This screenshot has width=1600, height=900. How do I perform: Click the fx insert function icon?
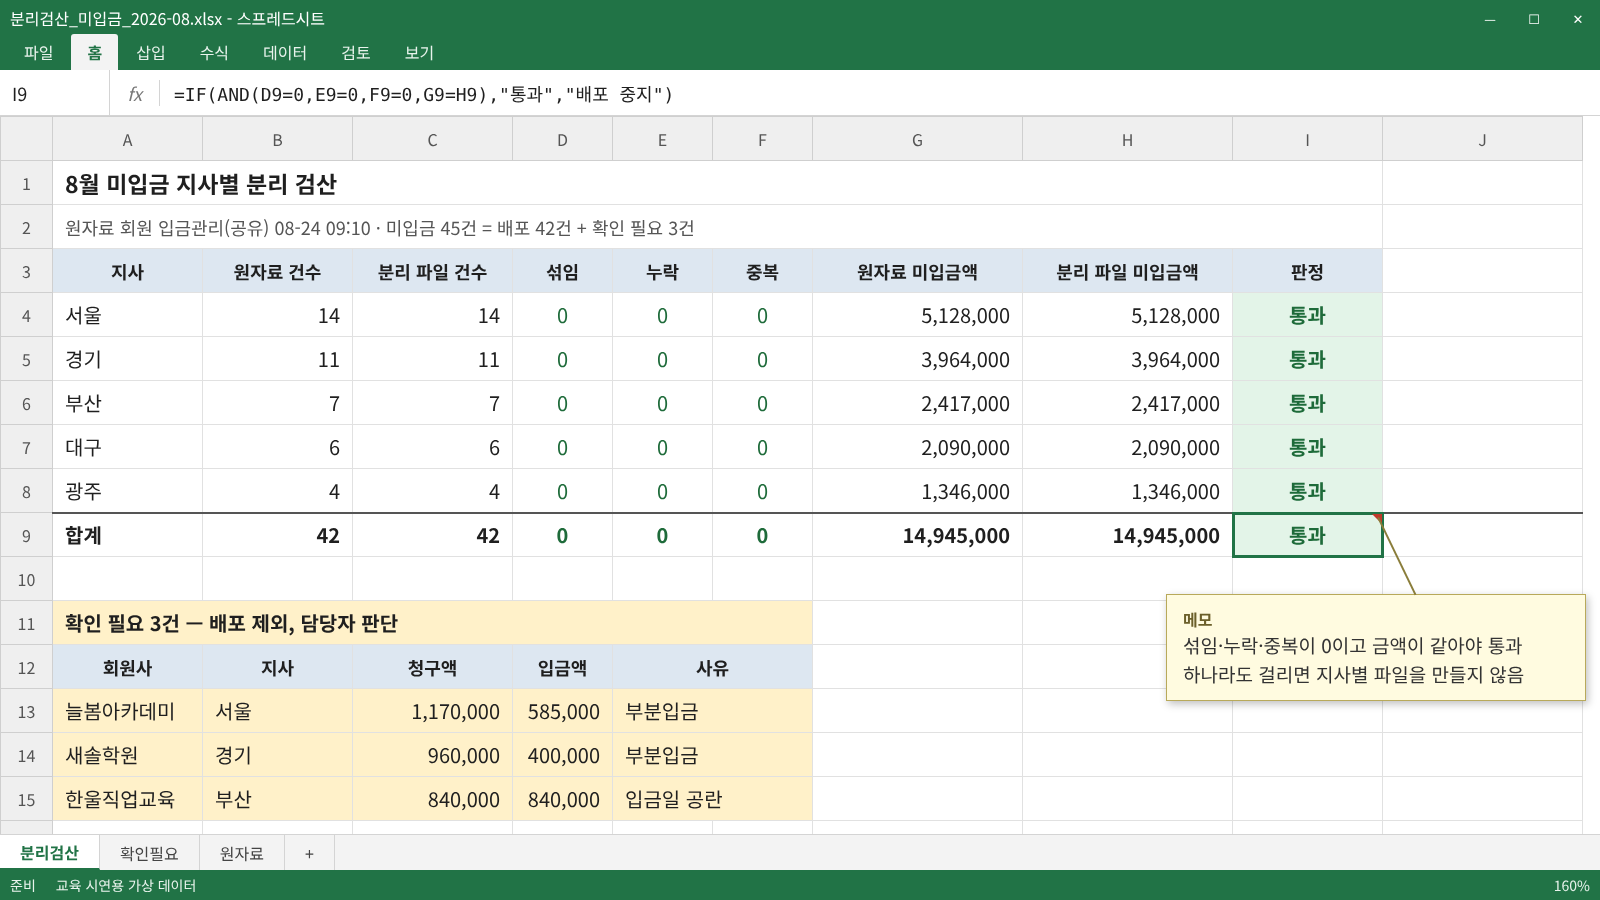click(136, 94)
